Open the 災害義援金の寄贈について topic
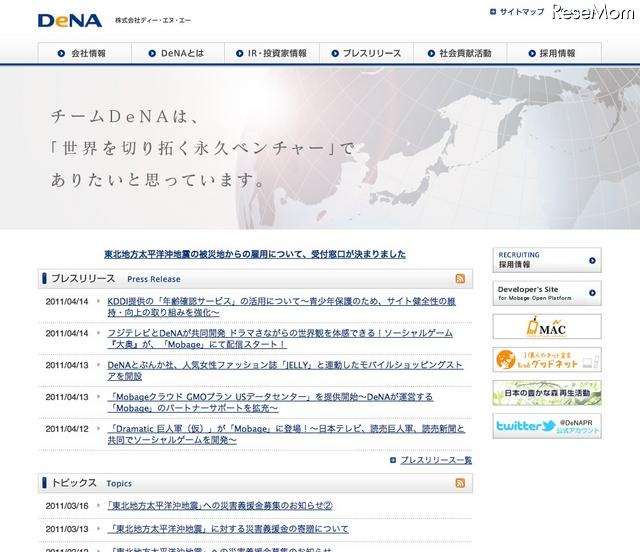The image size is (640, 552). click(x=228, y=529)
